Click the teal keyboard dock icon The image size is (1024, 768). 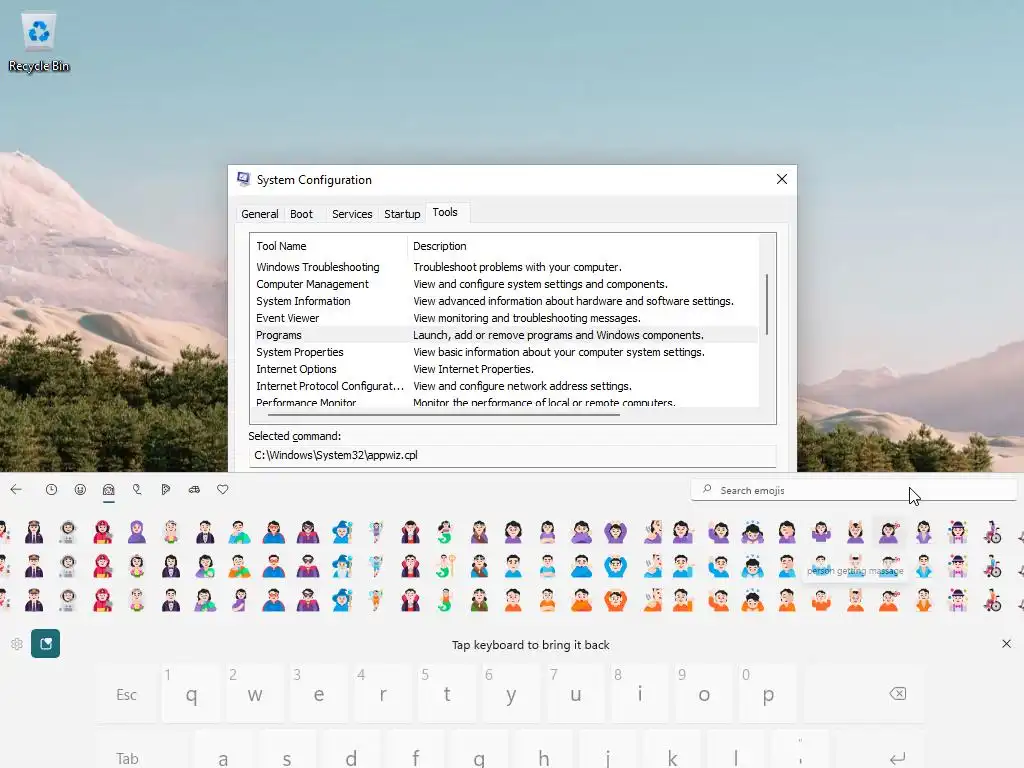[x=46, y=644]
